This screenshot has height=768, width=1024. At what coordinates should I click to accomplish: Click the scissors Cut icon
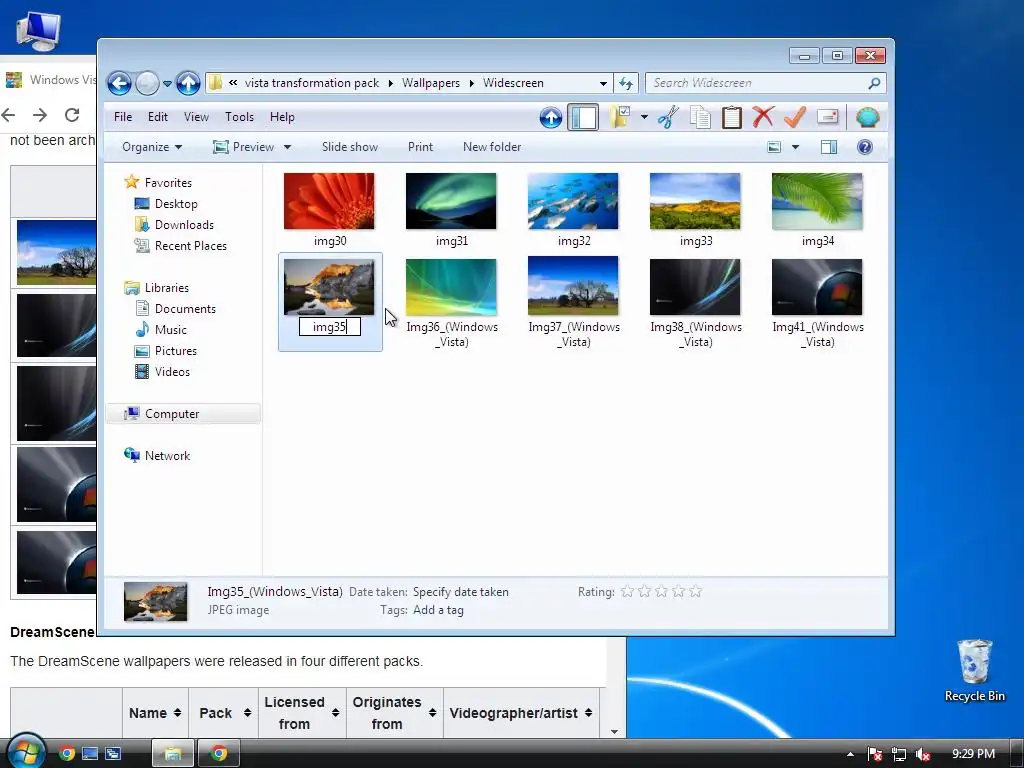[668, 118]
